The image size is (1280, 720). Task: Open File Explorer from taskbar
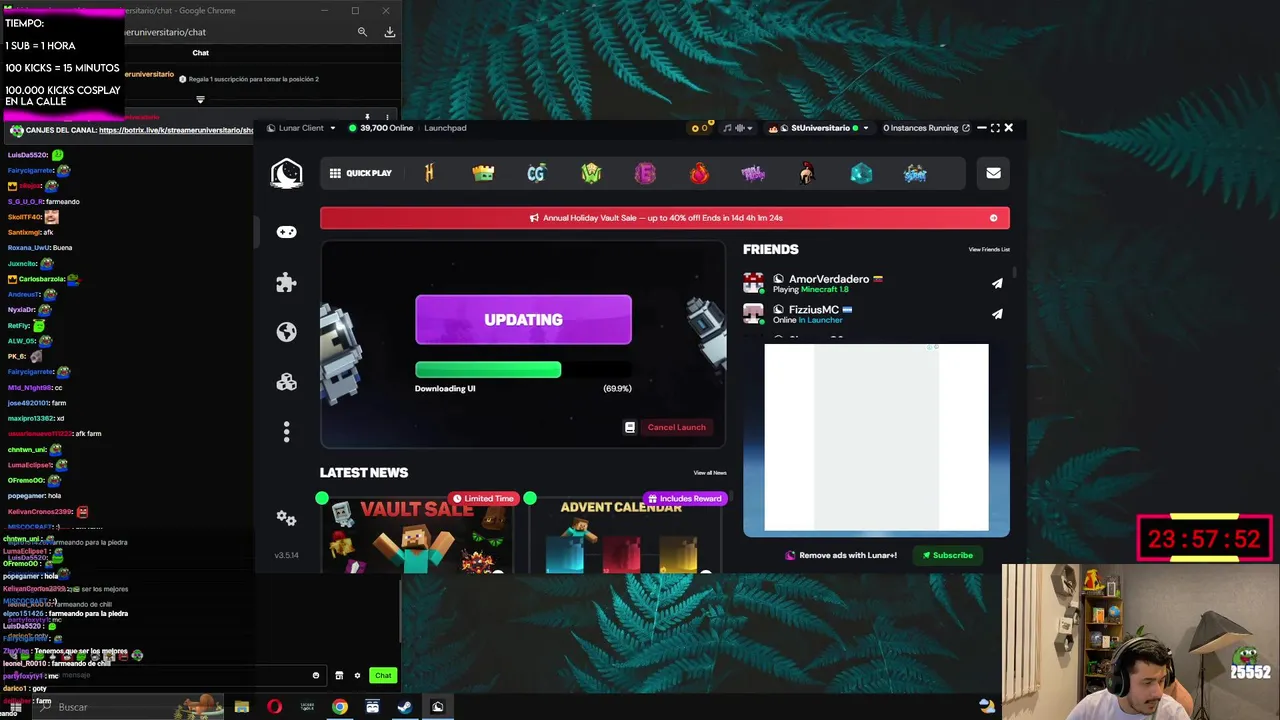click(242, 707)
